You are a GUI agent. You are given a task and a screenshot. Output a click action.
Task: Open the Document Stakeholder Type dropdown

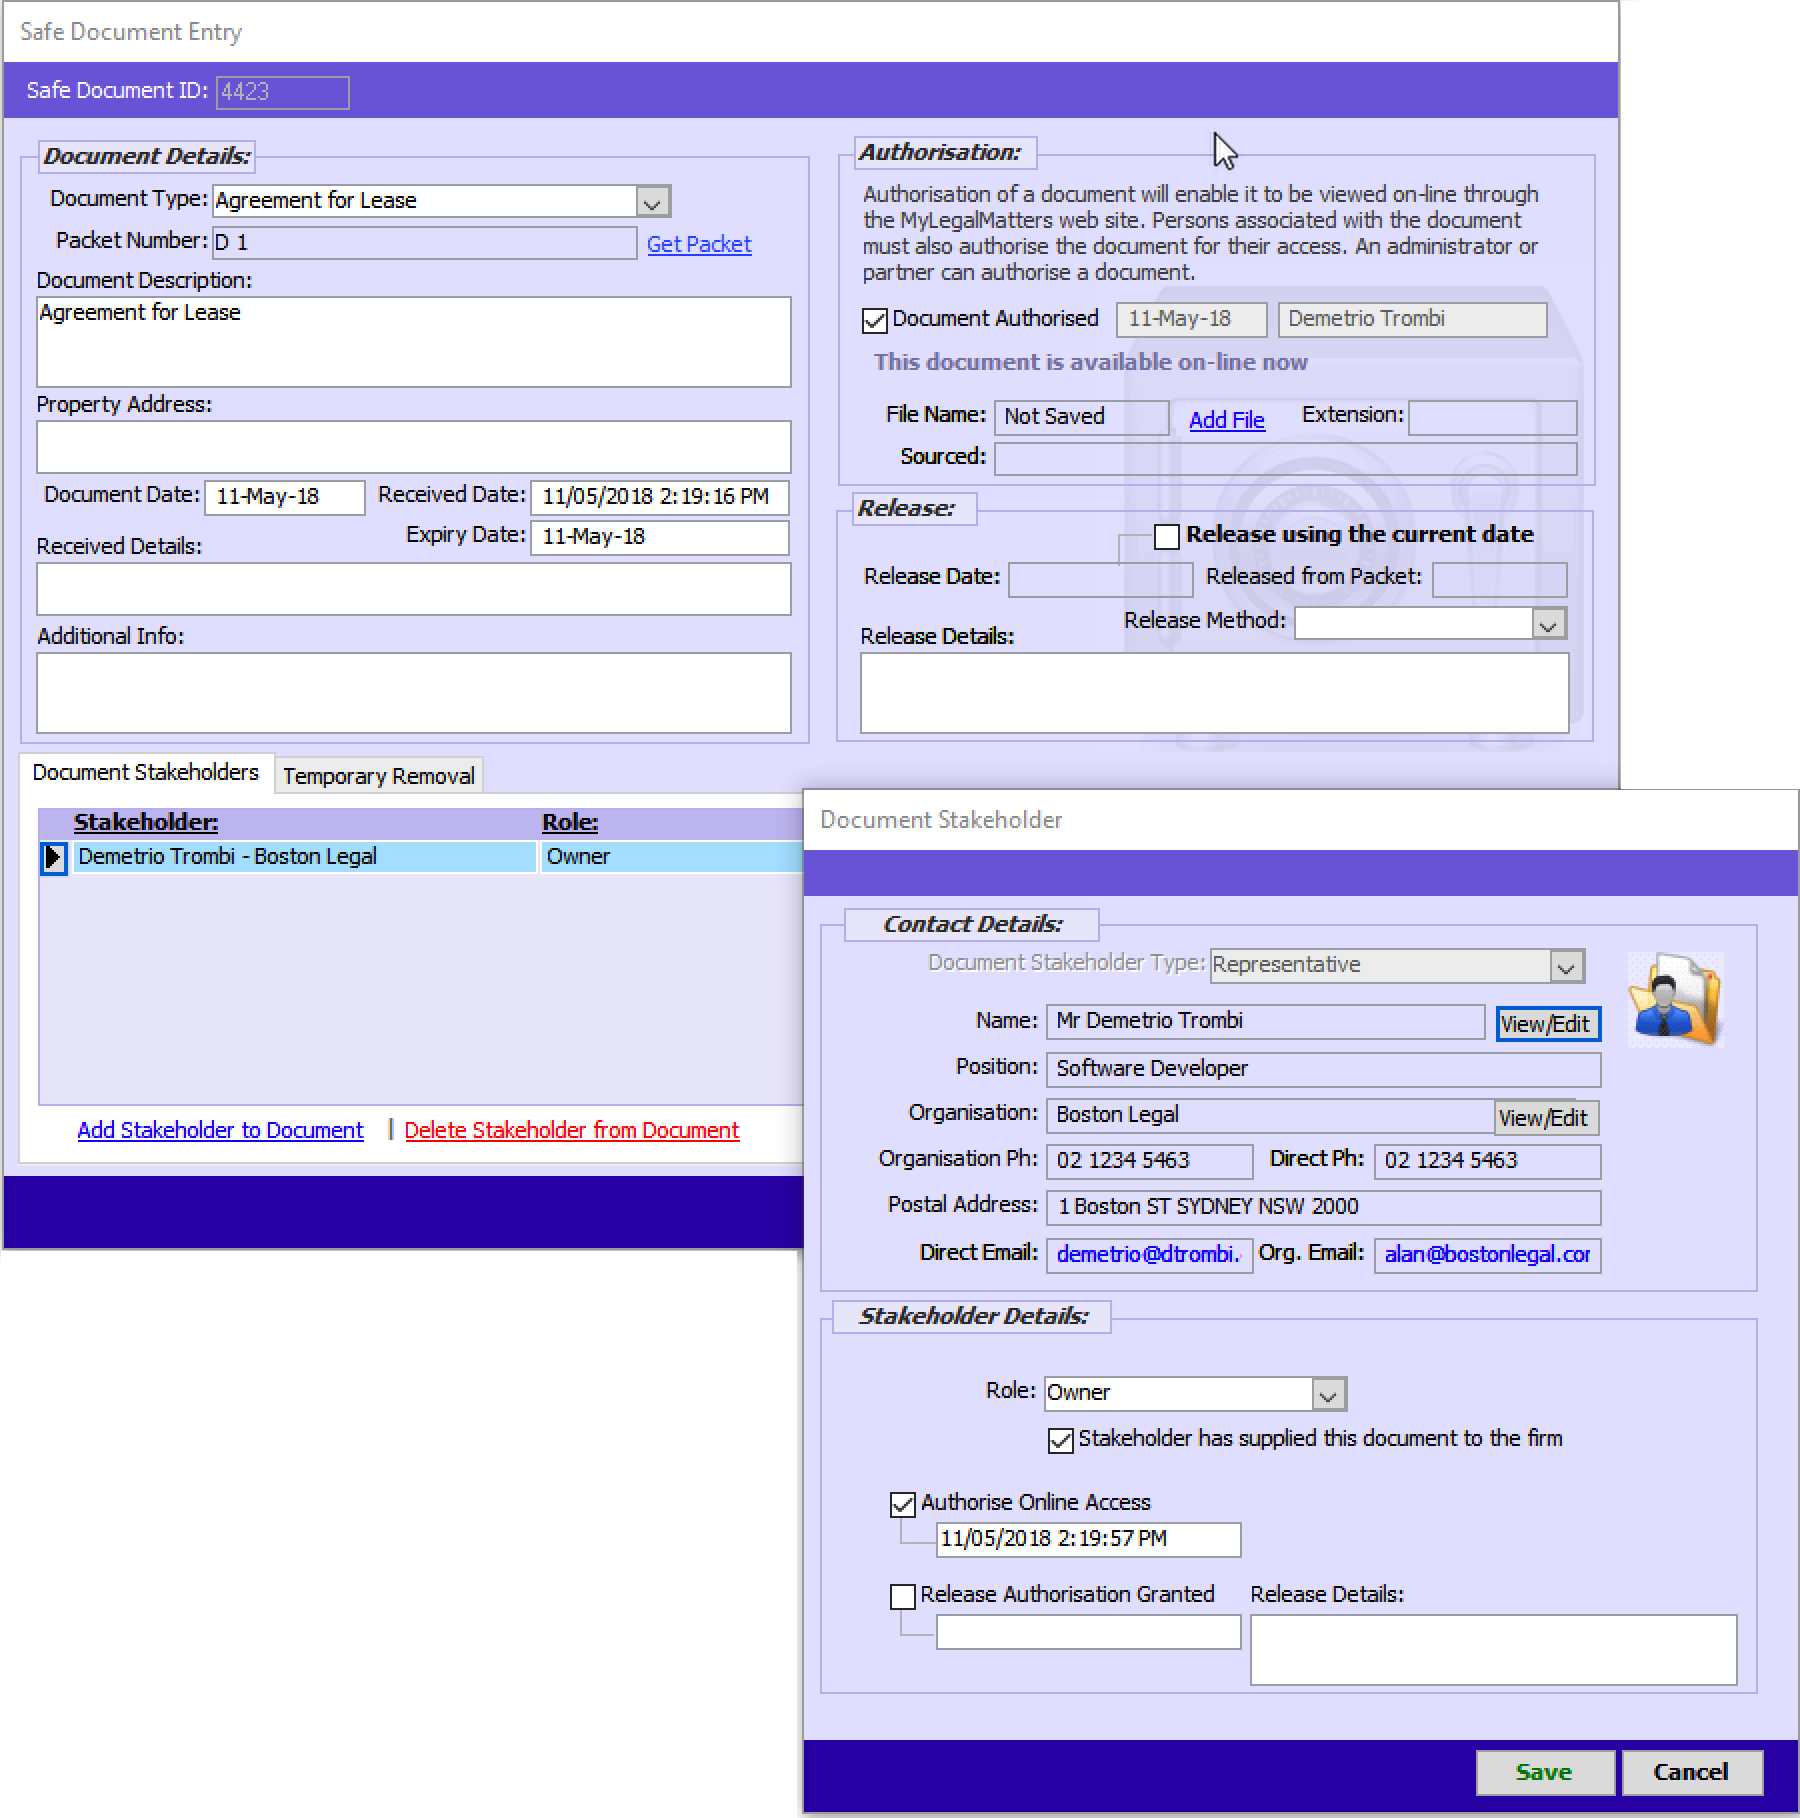click(x=1566, y=966)
